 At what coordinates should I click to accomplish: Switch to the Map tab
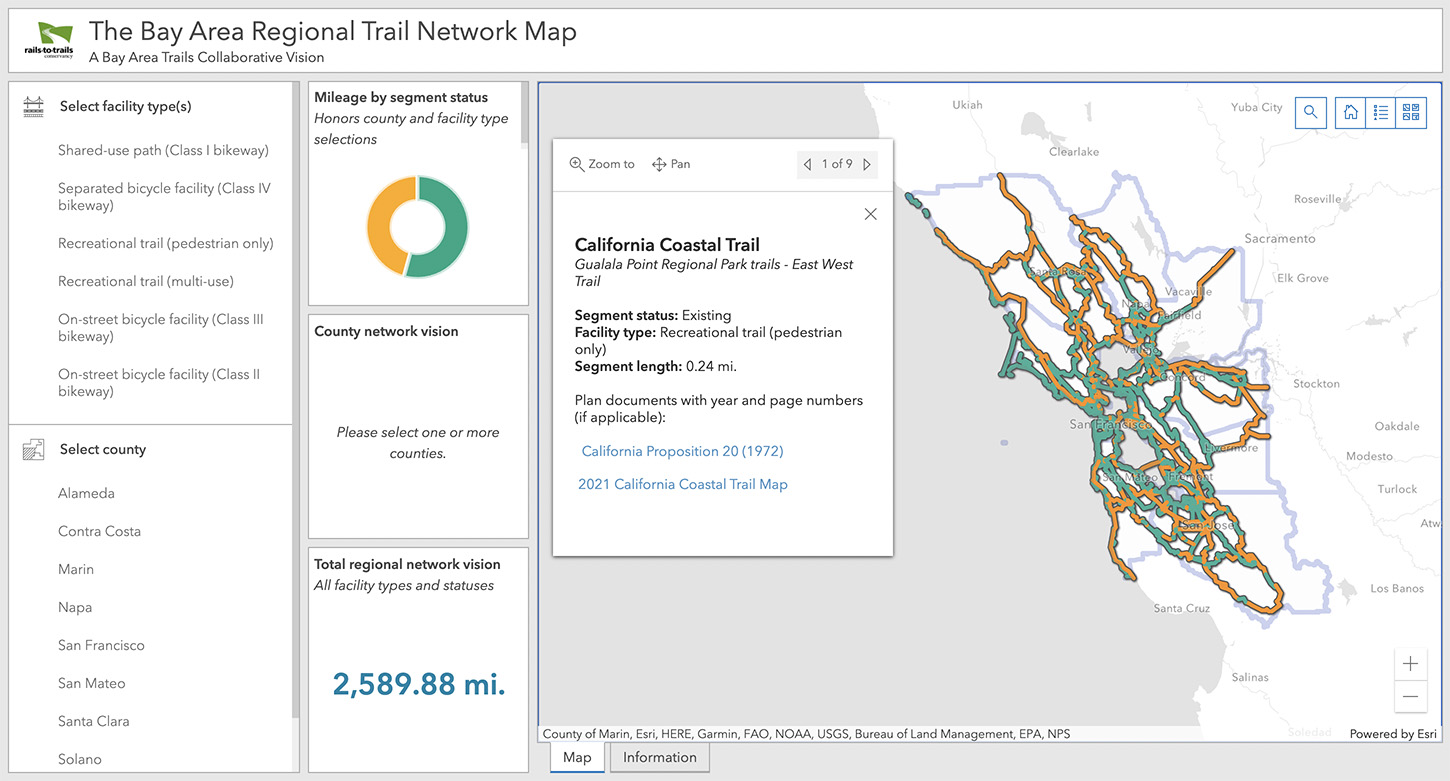pyautogui.click(x=576, y=757)
